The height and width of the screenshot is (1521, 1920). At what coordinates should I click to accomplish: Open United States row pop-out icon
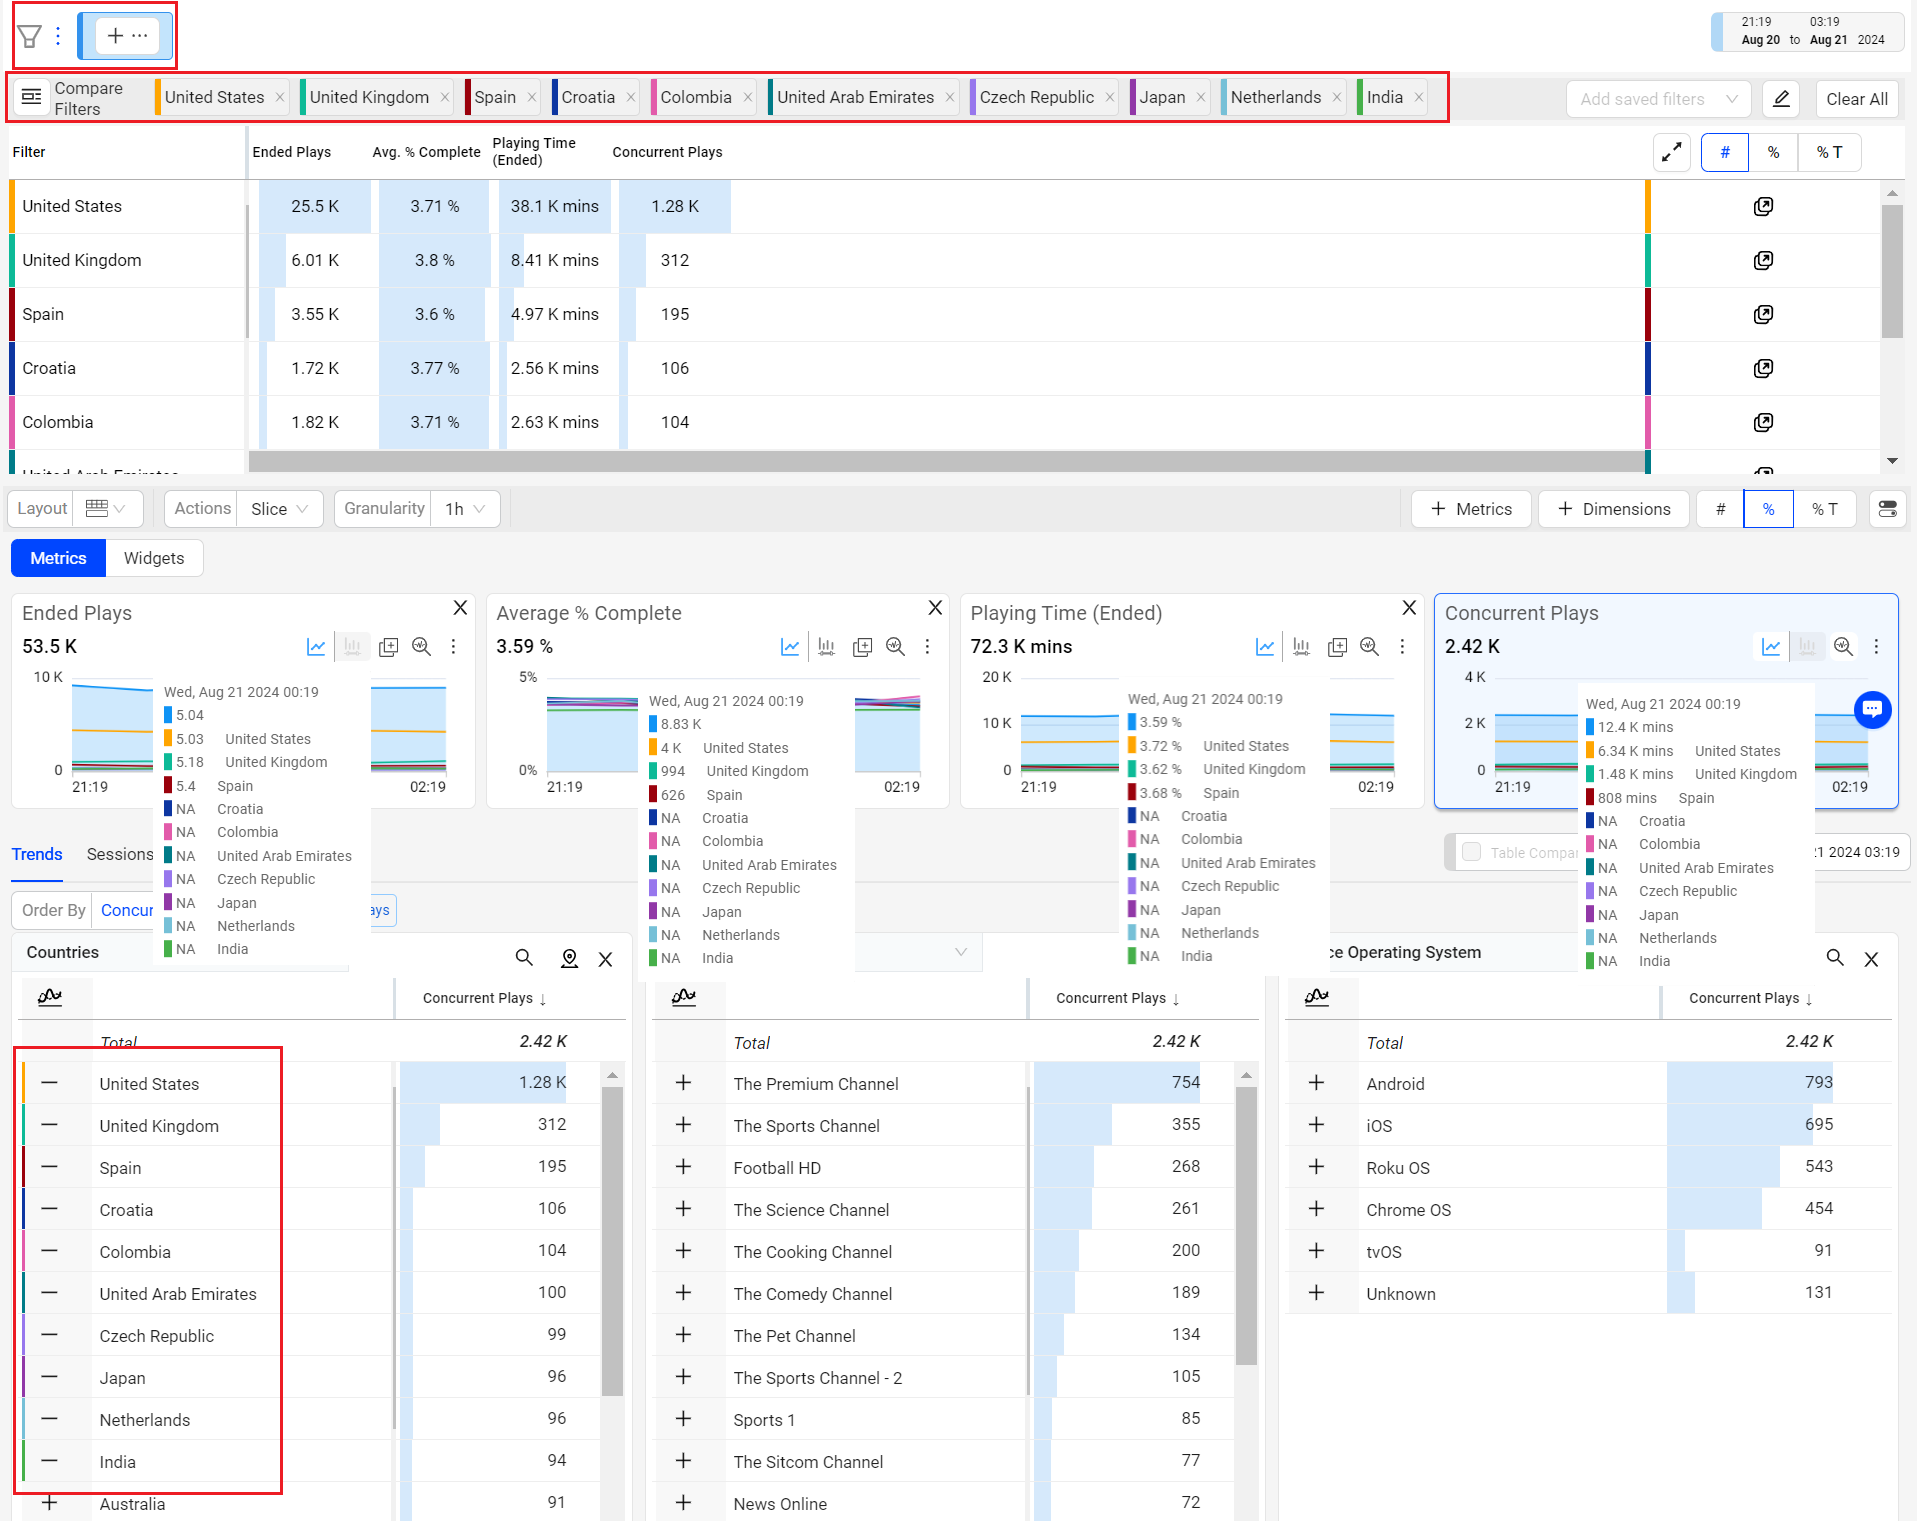point(1763,206)
